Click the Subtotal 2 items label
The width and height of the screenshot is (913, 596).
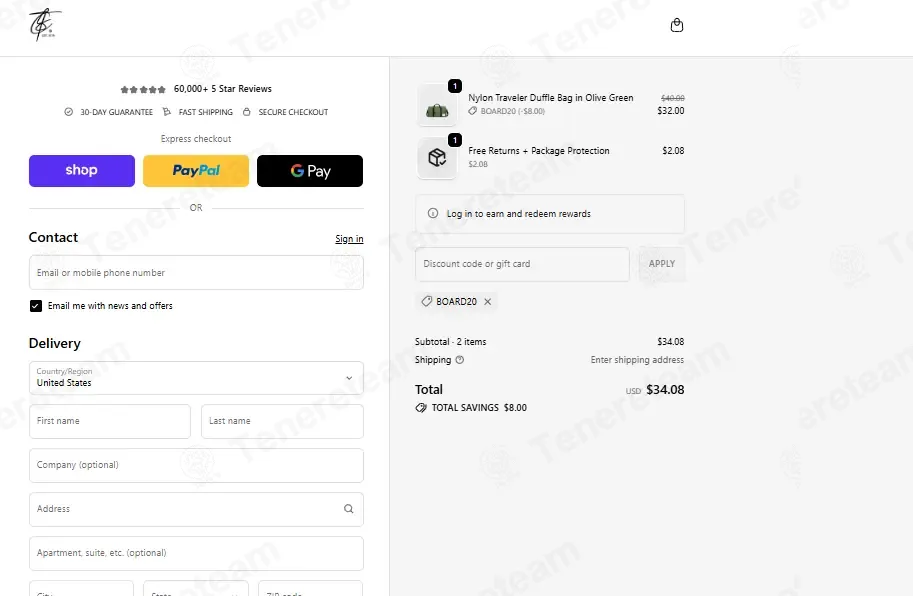point(450,342)
